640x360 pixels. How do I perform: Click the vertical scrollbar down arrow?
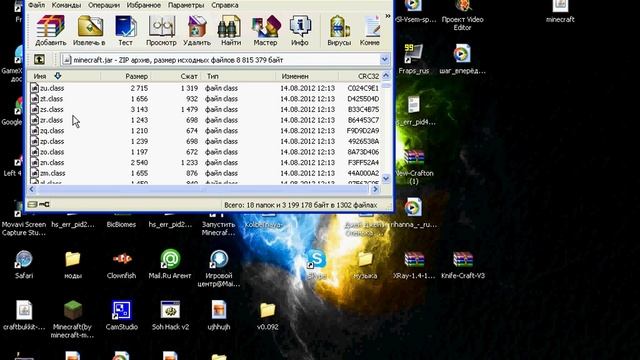pos(386,178)
